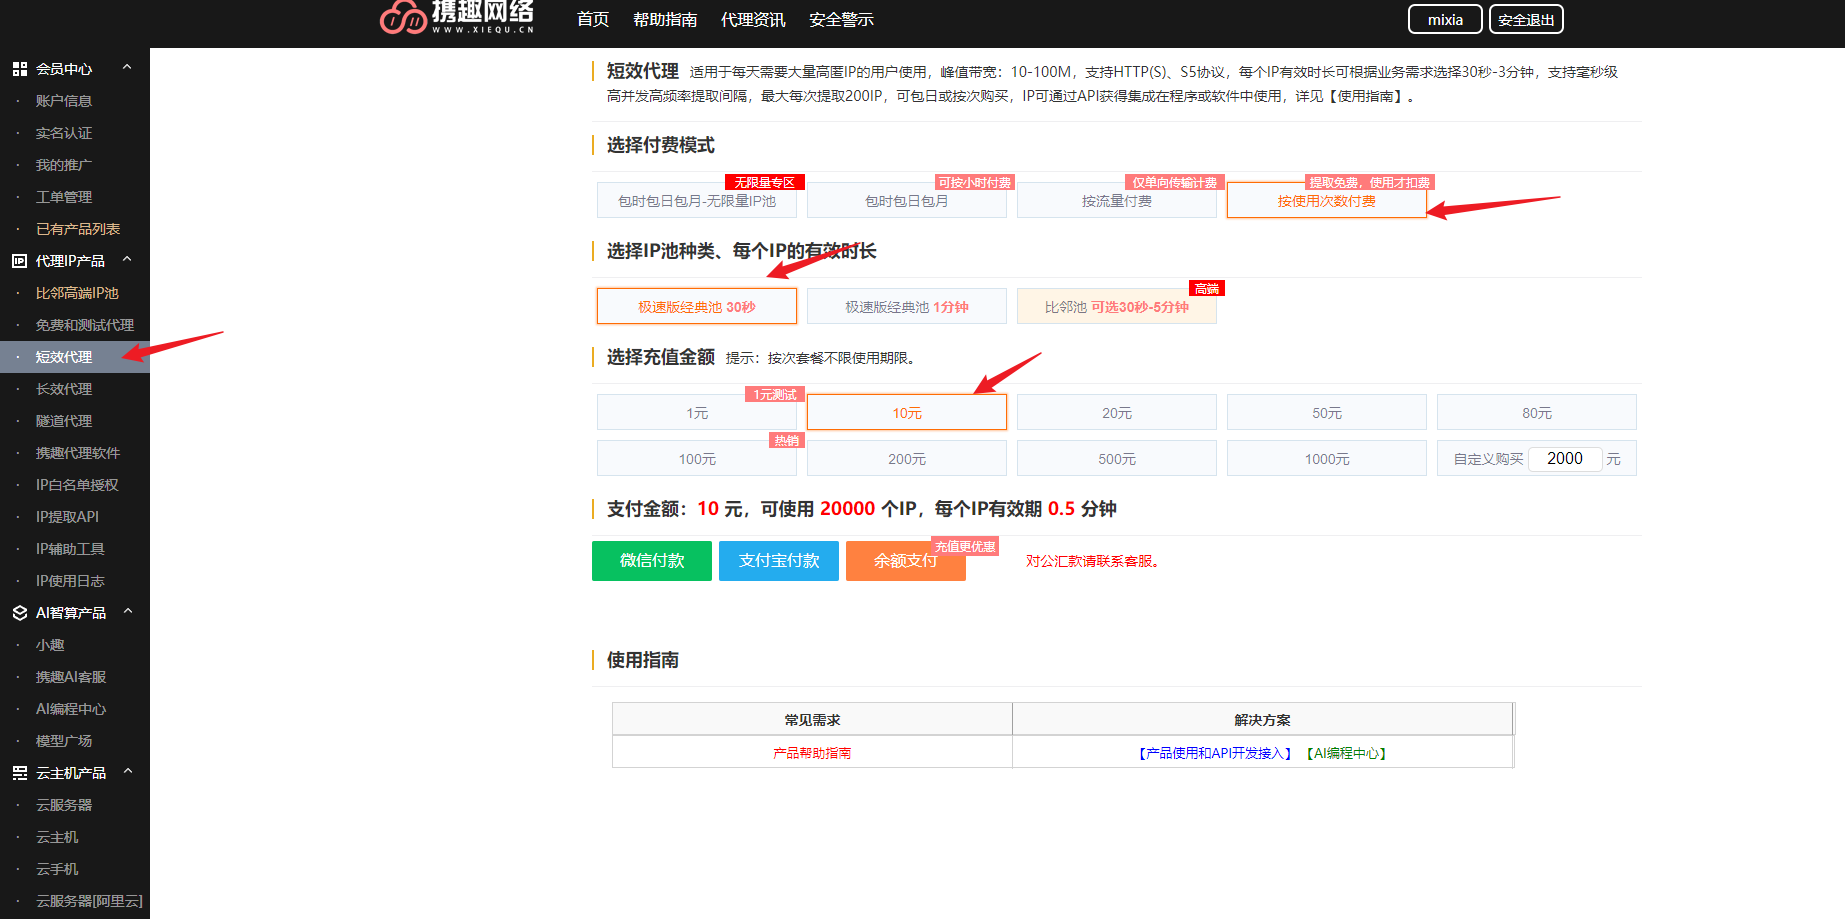The image size is (1845, 919).
Task: Click the 会员中心 grid icon in sidebar
Action: (x=21, y=68)
